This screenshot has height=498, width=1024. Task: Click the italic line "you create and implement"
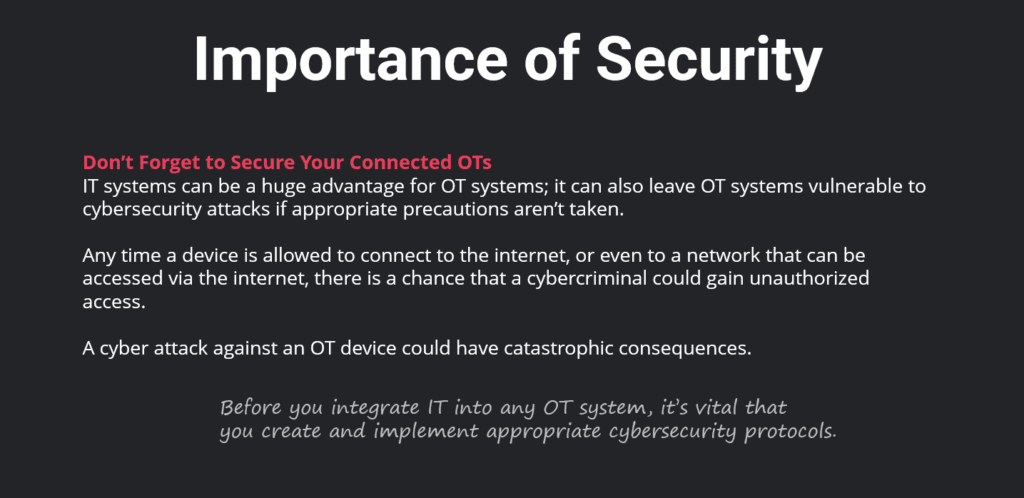(528, 432)
